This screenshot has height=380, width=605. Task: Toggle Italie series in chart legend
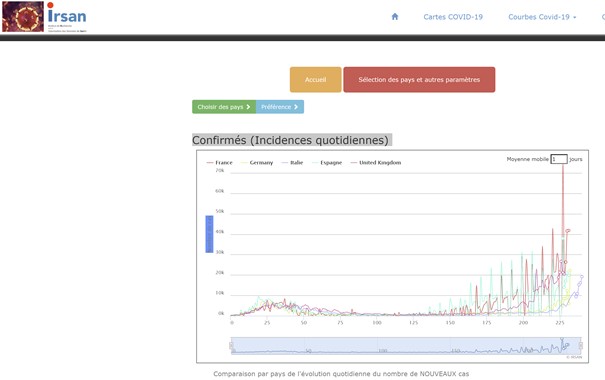pyautogui.click(x=292, y=162)
